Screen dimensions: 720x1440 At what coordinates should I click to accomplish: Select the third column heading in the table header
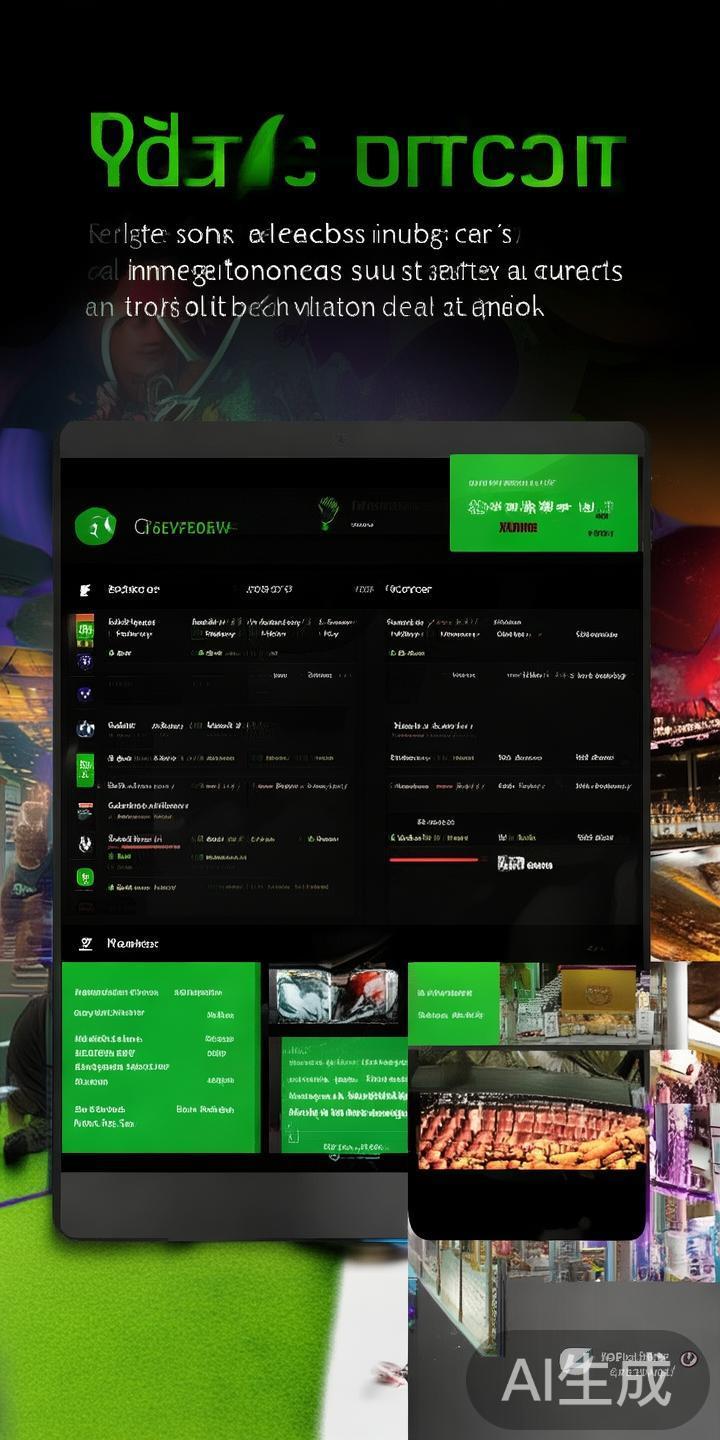click(x=408, y=589)
